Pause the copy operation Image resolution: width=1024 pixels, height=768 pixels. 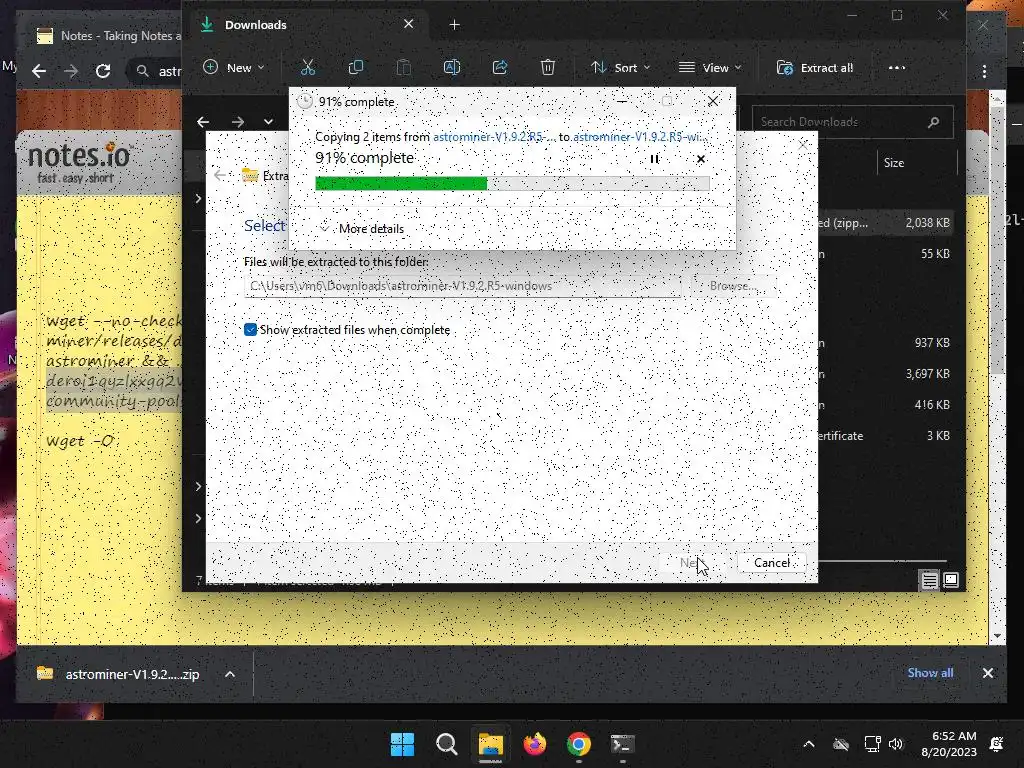654,159
